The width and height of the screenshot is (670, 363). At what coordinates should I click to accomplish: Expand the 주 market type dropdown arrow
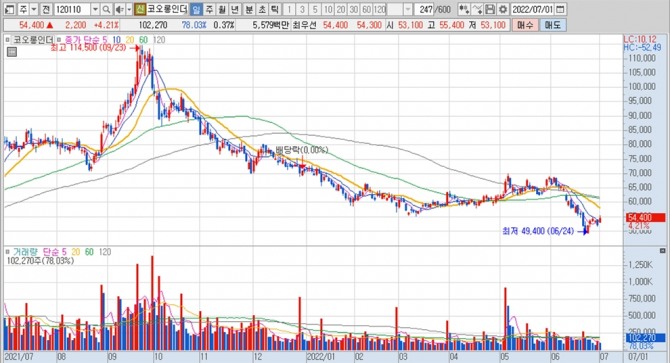pyautogui.click(x=33, y=9)
